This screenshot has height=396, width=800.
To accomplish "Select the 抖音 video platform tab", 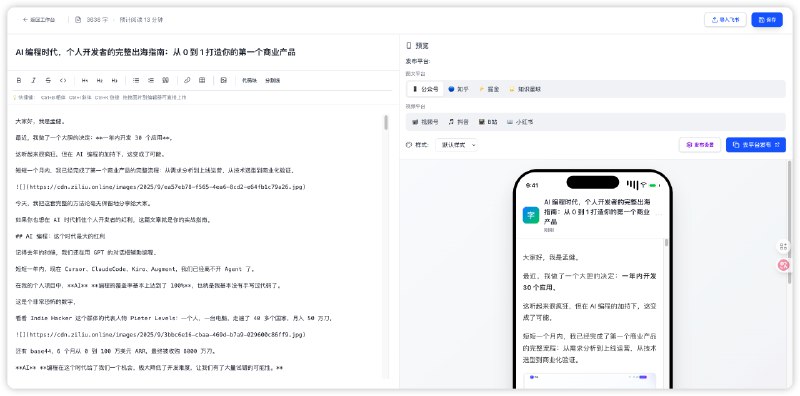I will tap(458, 122).
